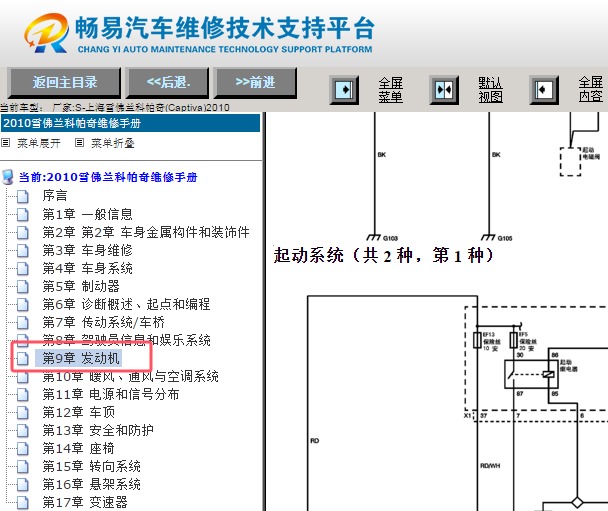Screen dimensions: 608x511
Task: Click the 当前车型 vehicle info text
Action: [x=115, y=107]
